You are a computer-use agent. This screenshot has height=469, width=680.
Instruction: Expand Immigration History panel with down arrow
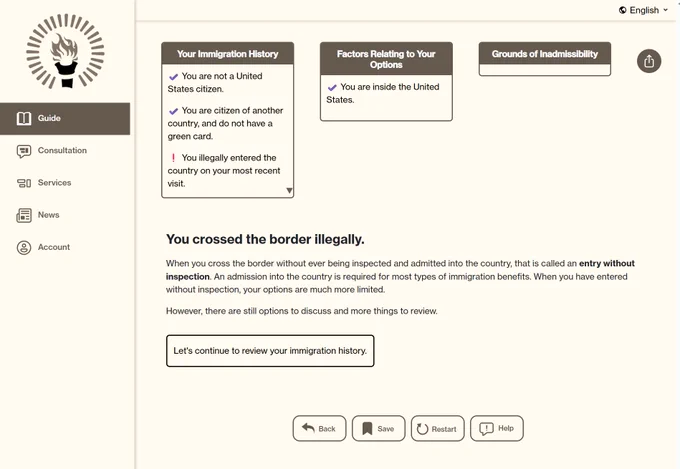coord(289,190)
